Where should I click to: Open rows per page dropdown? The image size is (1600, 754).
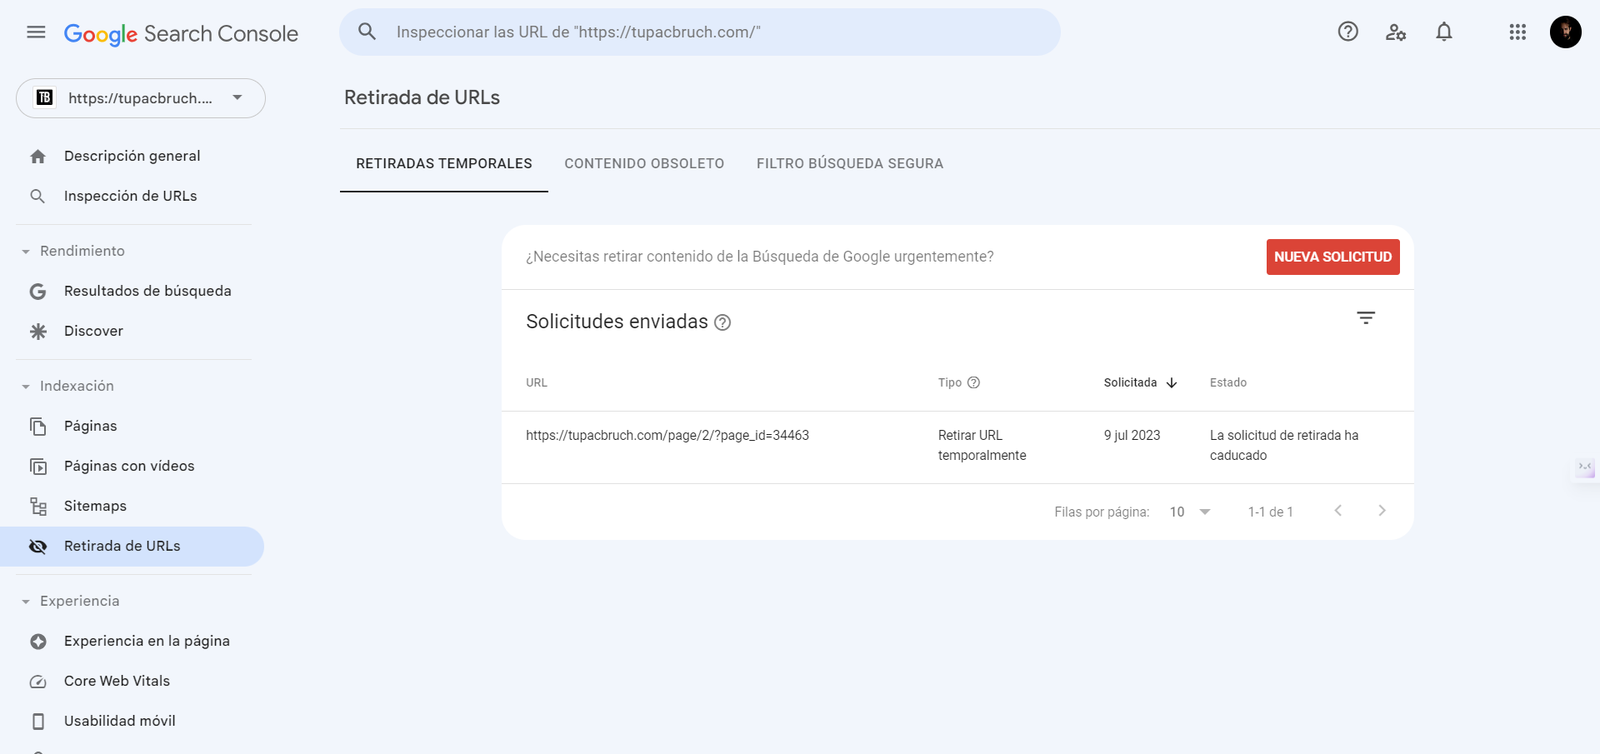pos(1190,512)
